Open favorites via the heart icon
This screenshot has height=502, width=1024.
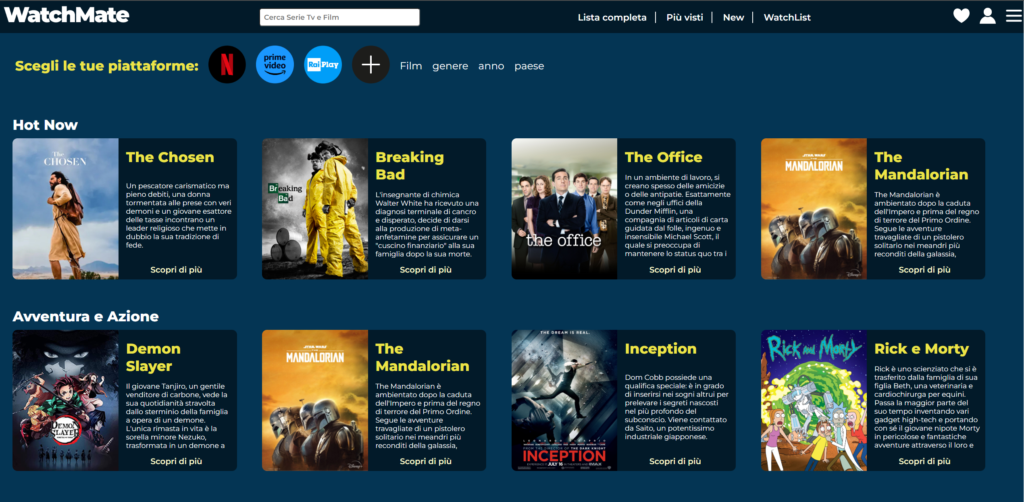[961, 16]
